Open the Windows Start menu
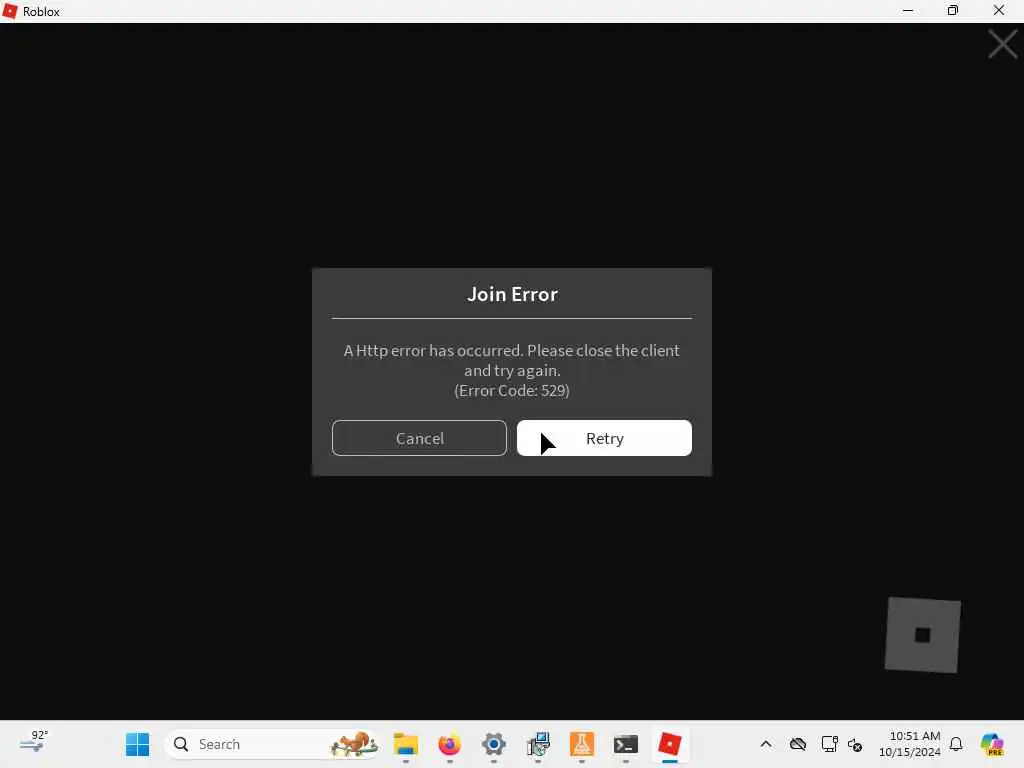The height and width of the screenshot is (768, 1024). pos(137,744)
